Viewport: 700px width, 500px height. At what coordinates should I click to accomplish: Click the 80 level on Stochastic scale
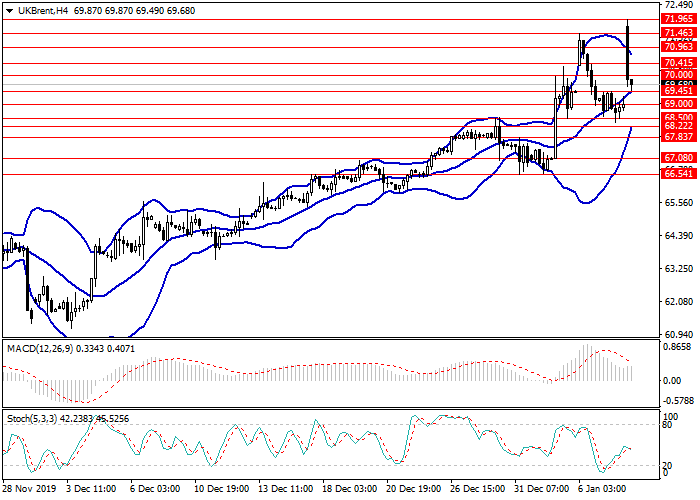[x=669, y=425]
